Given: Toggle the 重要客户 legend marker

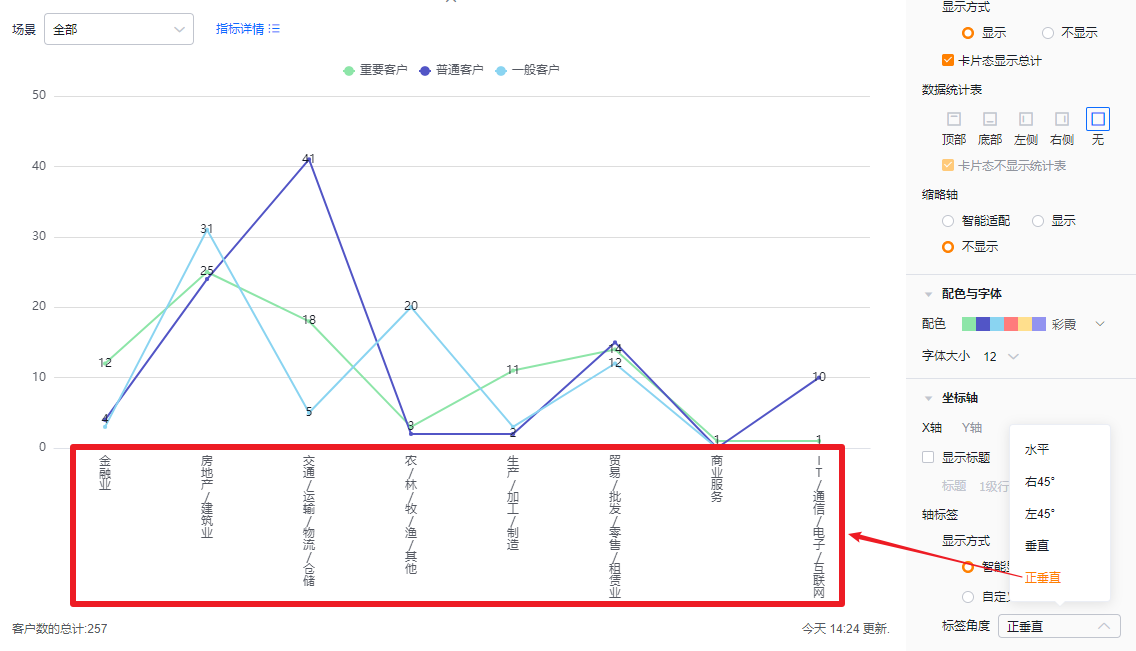Looking at the screenshot, I should 348,70.
